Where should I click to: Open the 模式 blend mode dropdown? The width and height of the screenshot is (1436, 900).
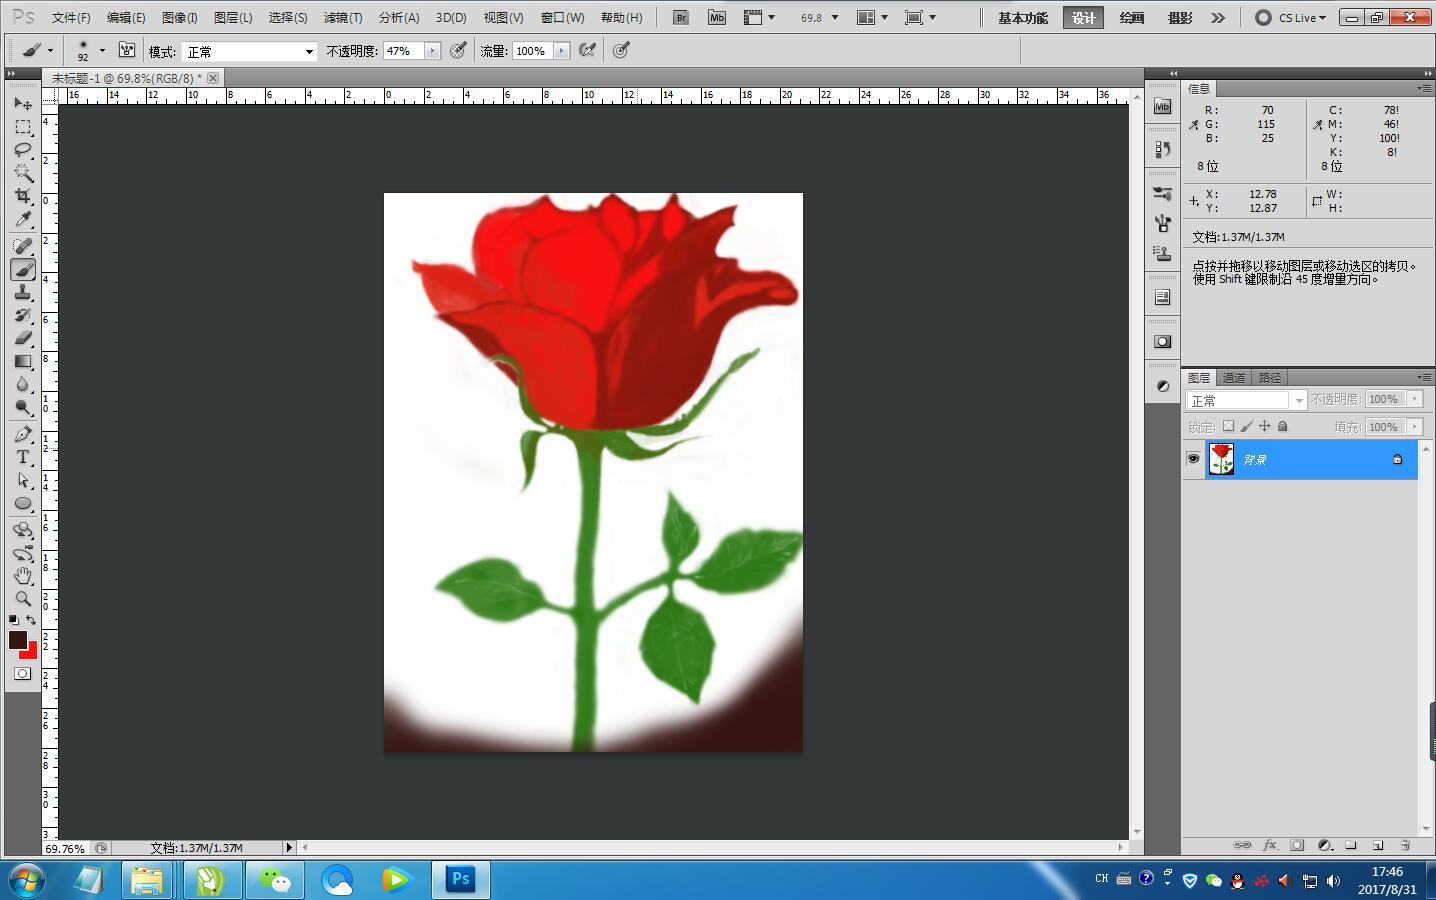(x=249, y=51)
